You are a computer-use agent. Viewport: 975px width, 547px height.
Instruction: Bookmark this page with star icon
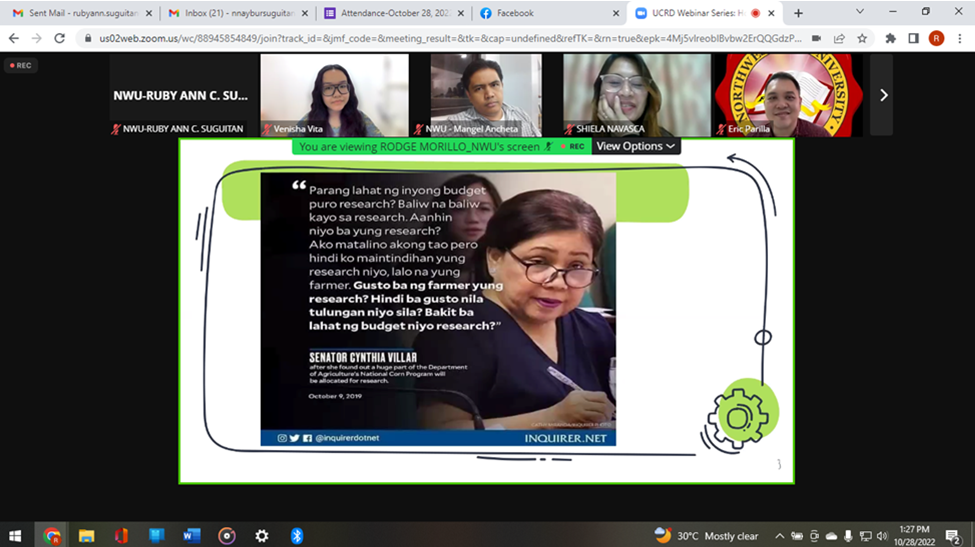pos(862,38)
